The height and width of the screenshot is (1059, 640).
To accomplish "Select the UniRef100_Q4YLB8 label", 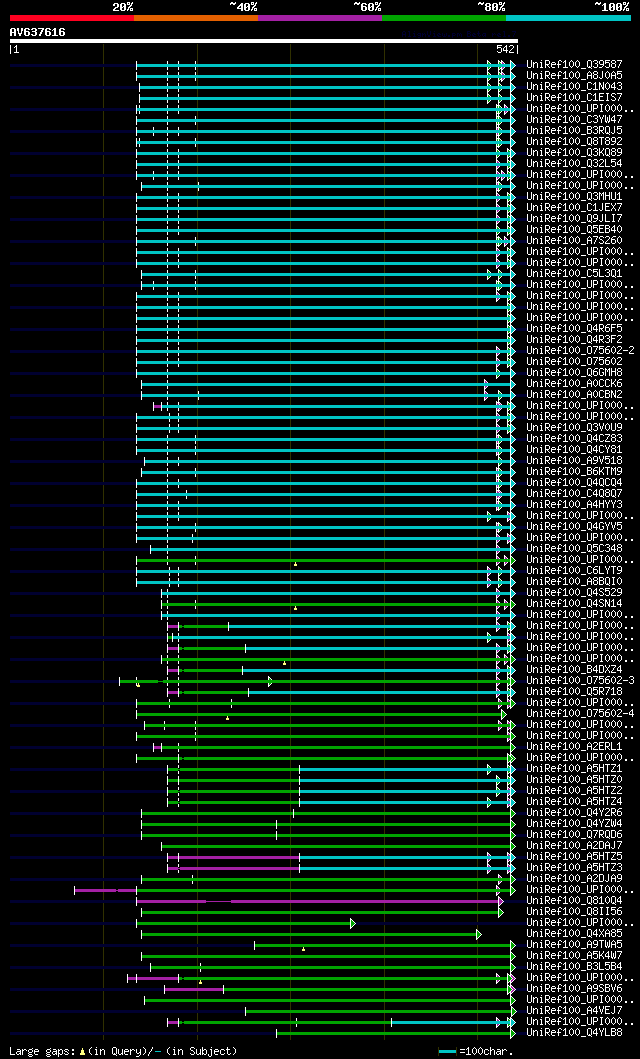I will [575, 1033].
